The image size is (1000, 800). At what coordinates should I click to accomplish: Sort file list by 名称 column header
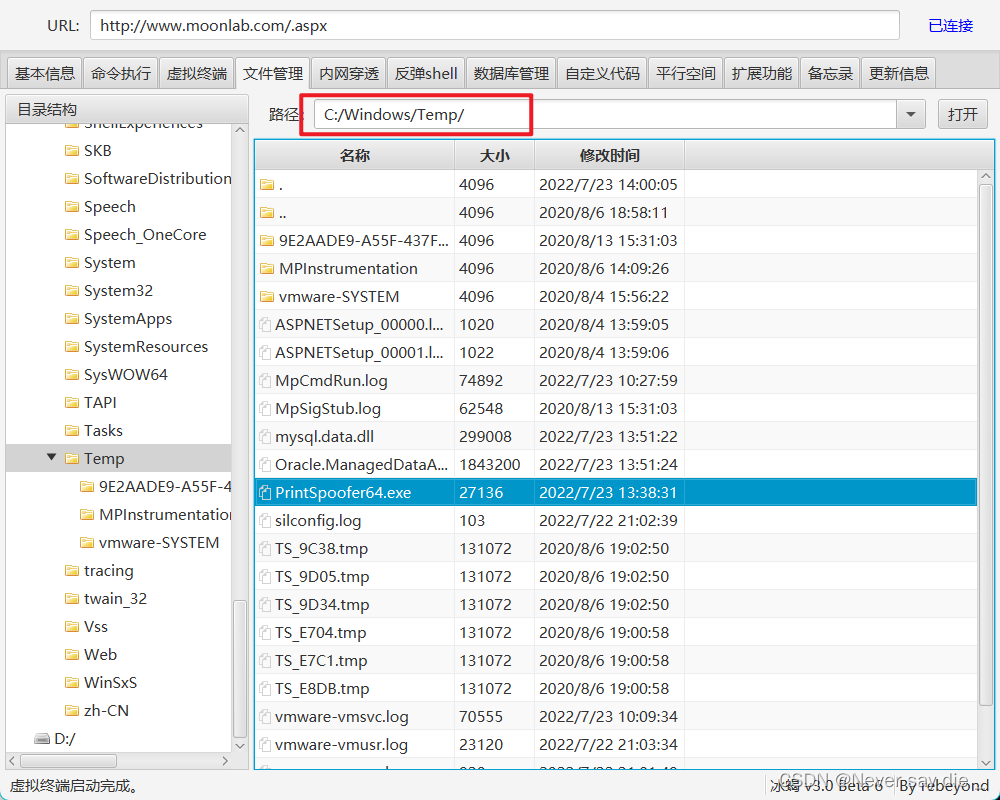(x=355, y=156)
